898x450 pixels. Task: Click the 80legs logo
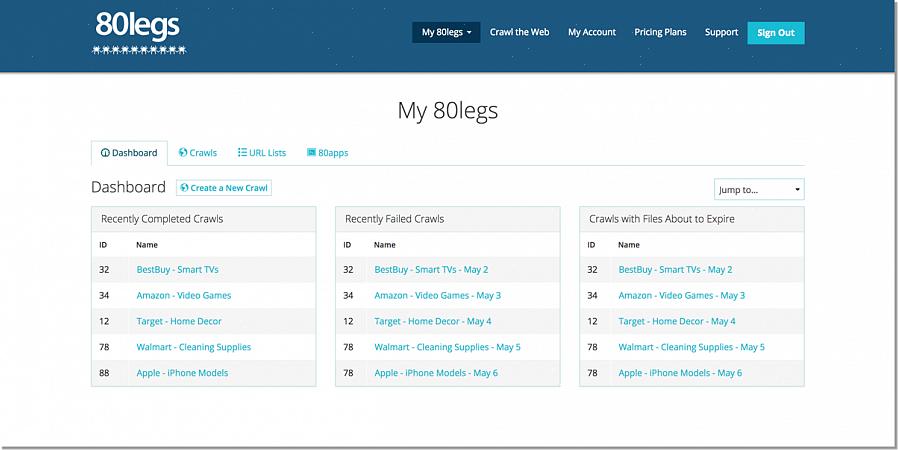click(x=139, y=33)
